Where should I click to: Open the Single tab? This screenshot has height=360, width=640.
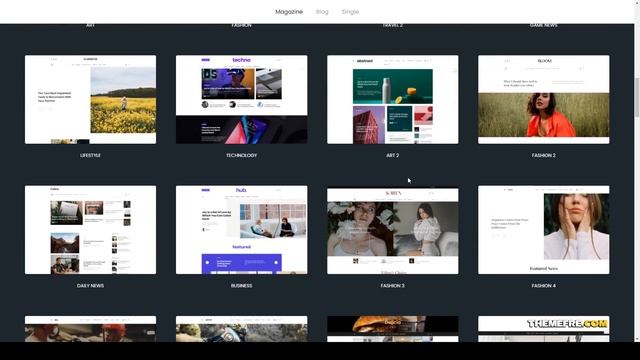click(350, 12)
